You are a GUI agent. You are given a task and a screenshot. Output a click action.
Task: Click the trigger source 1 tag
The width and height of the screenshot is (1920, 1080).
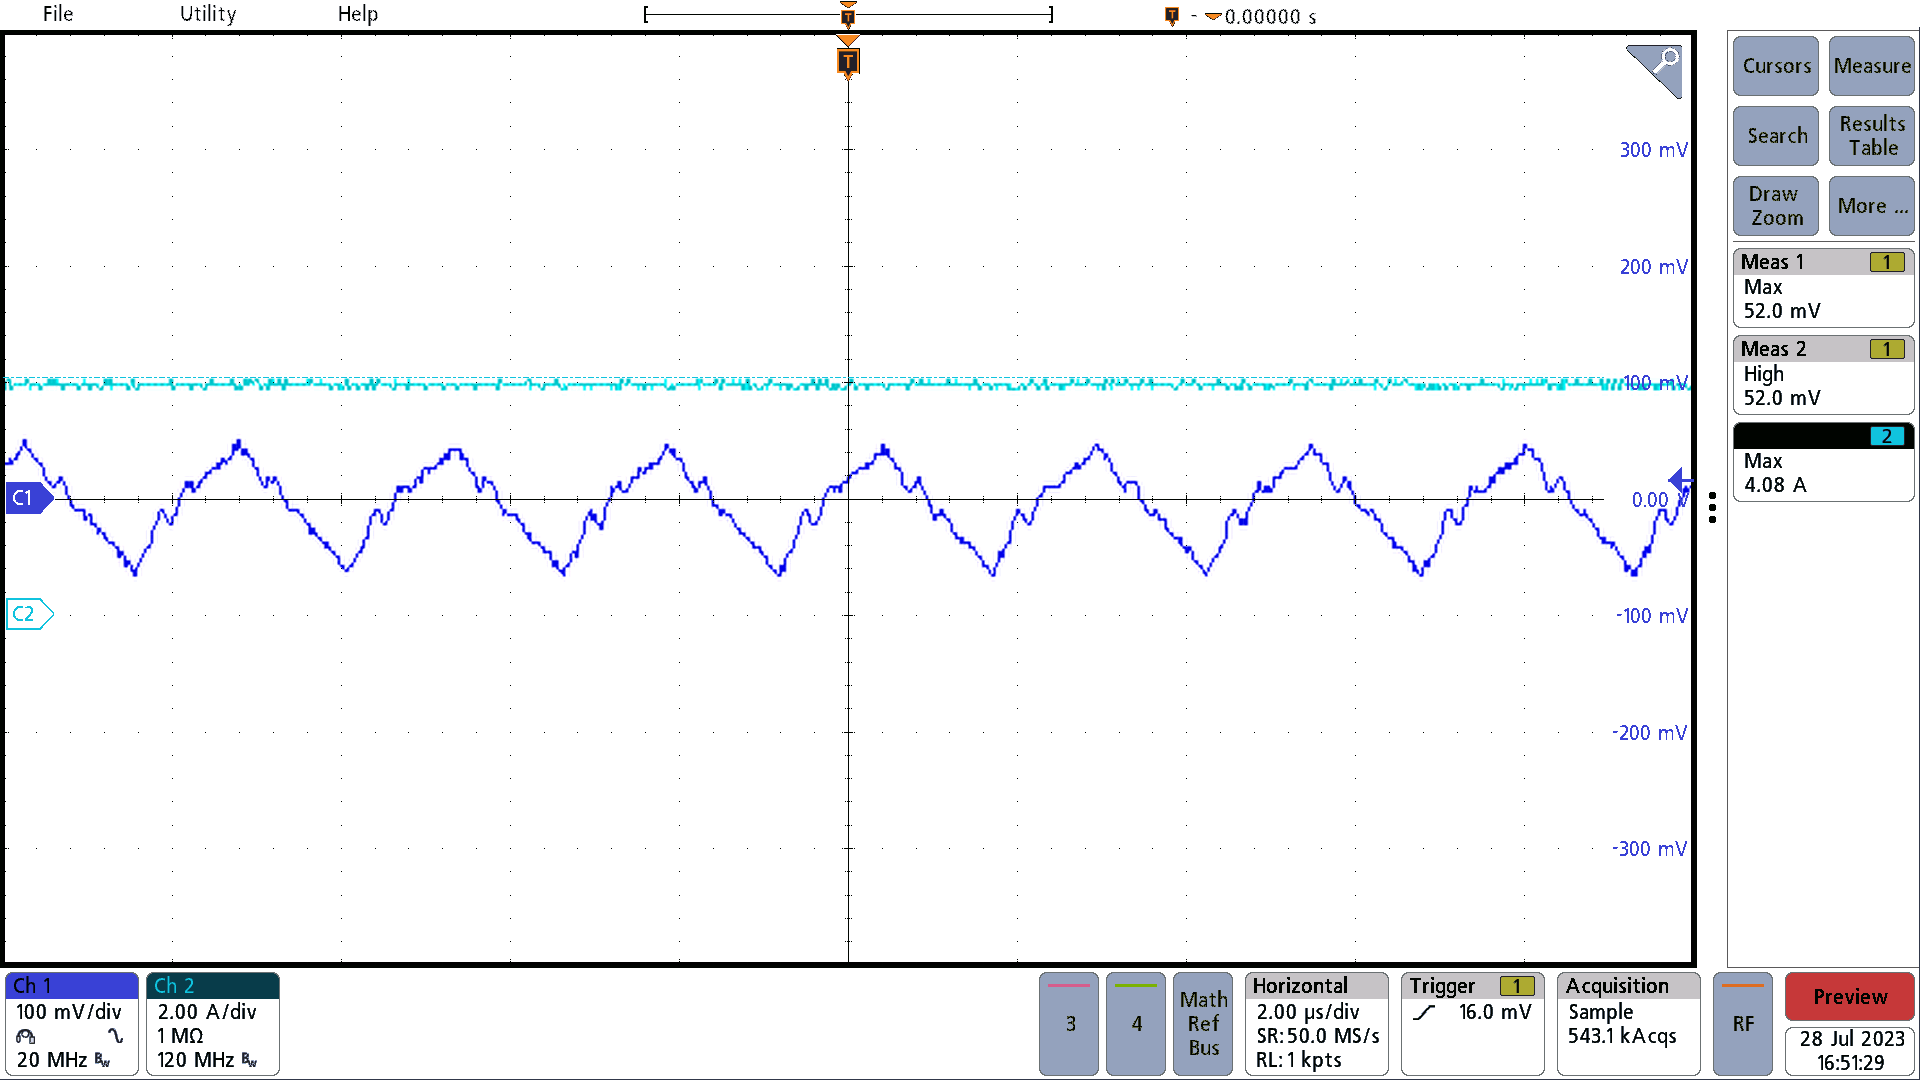[x=1517, y=986]
